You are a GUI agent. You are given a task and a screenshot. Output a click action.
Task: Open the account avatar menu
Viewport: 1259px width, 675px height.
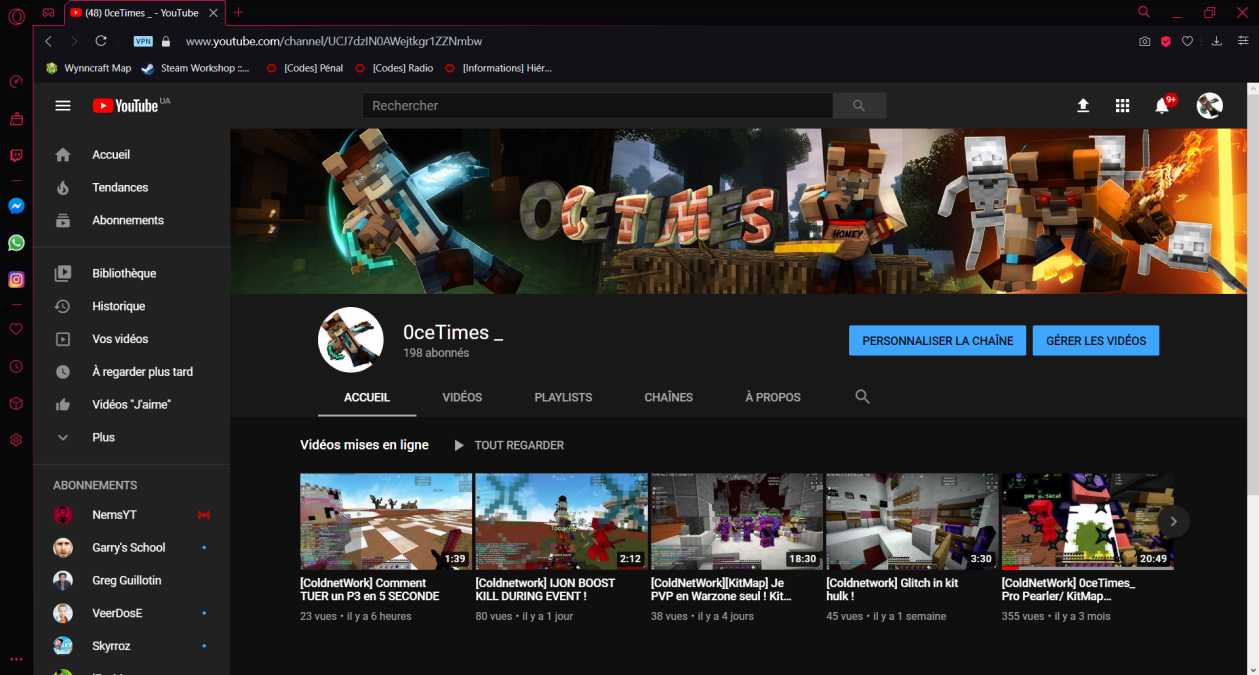[x=1210, y=105]
